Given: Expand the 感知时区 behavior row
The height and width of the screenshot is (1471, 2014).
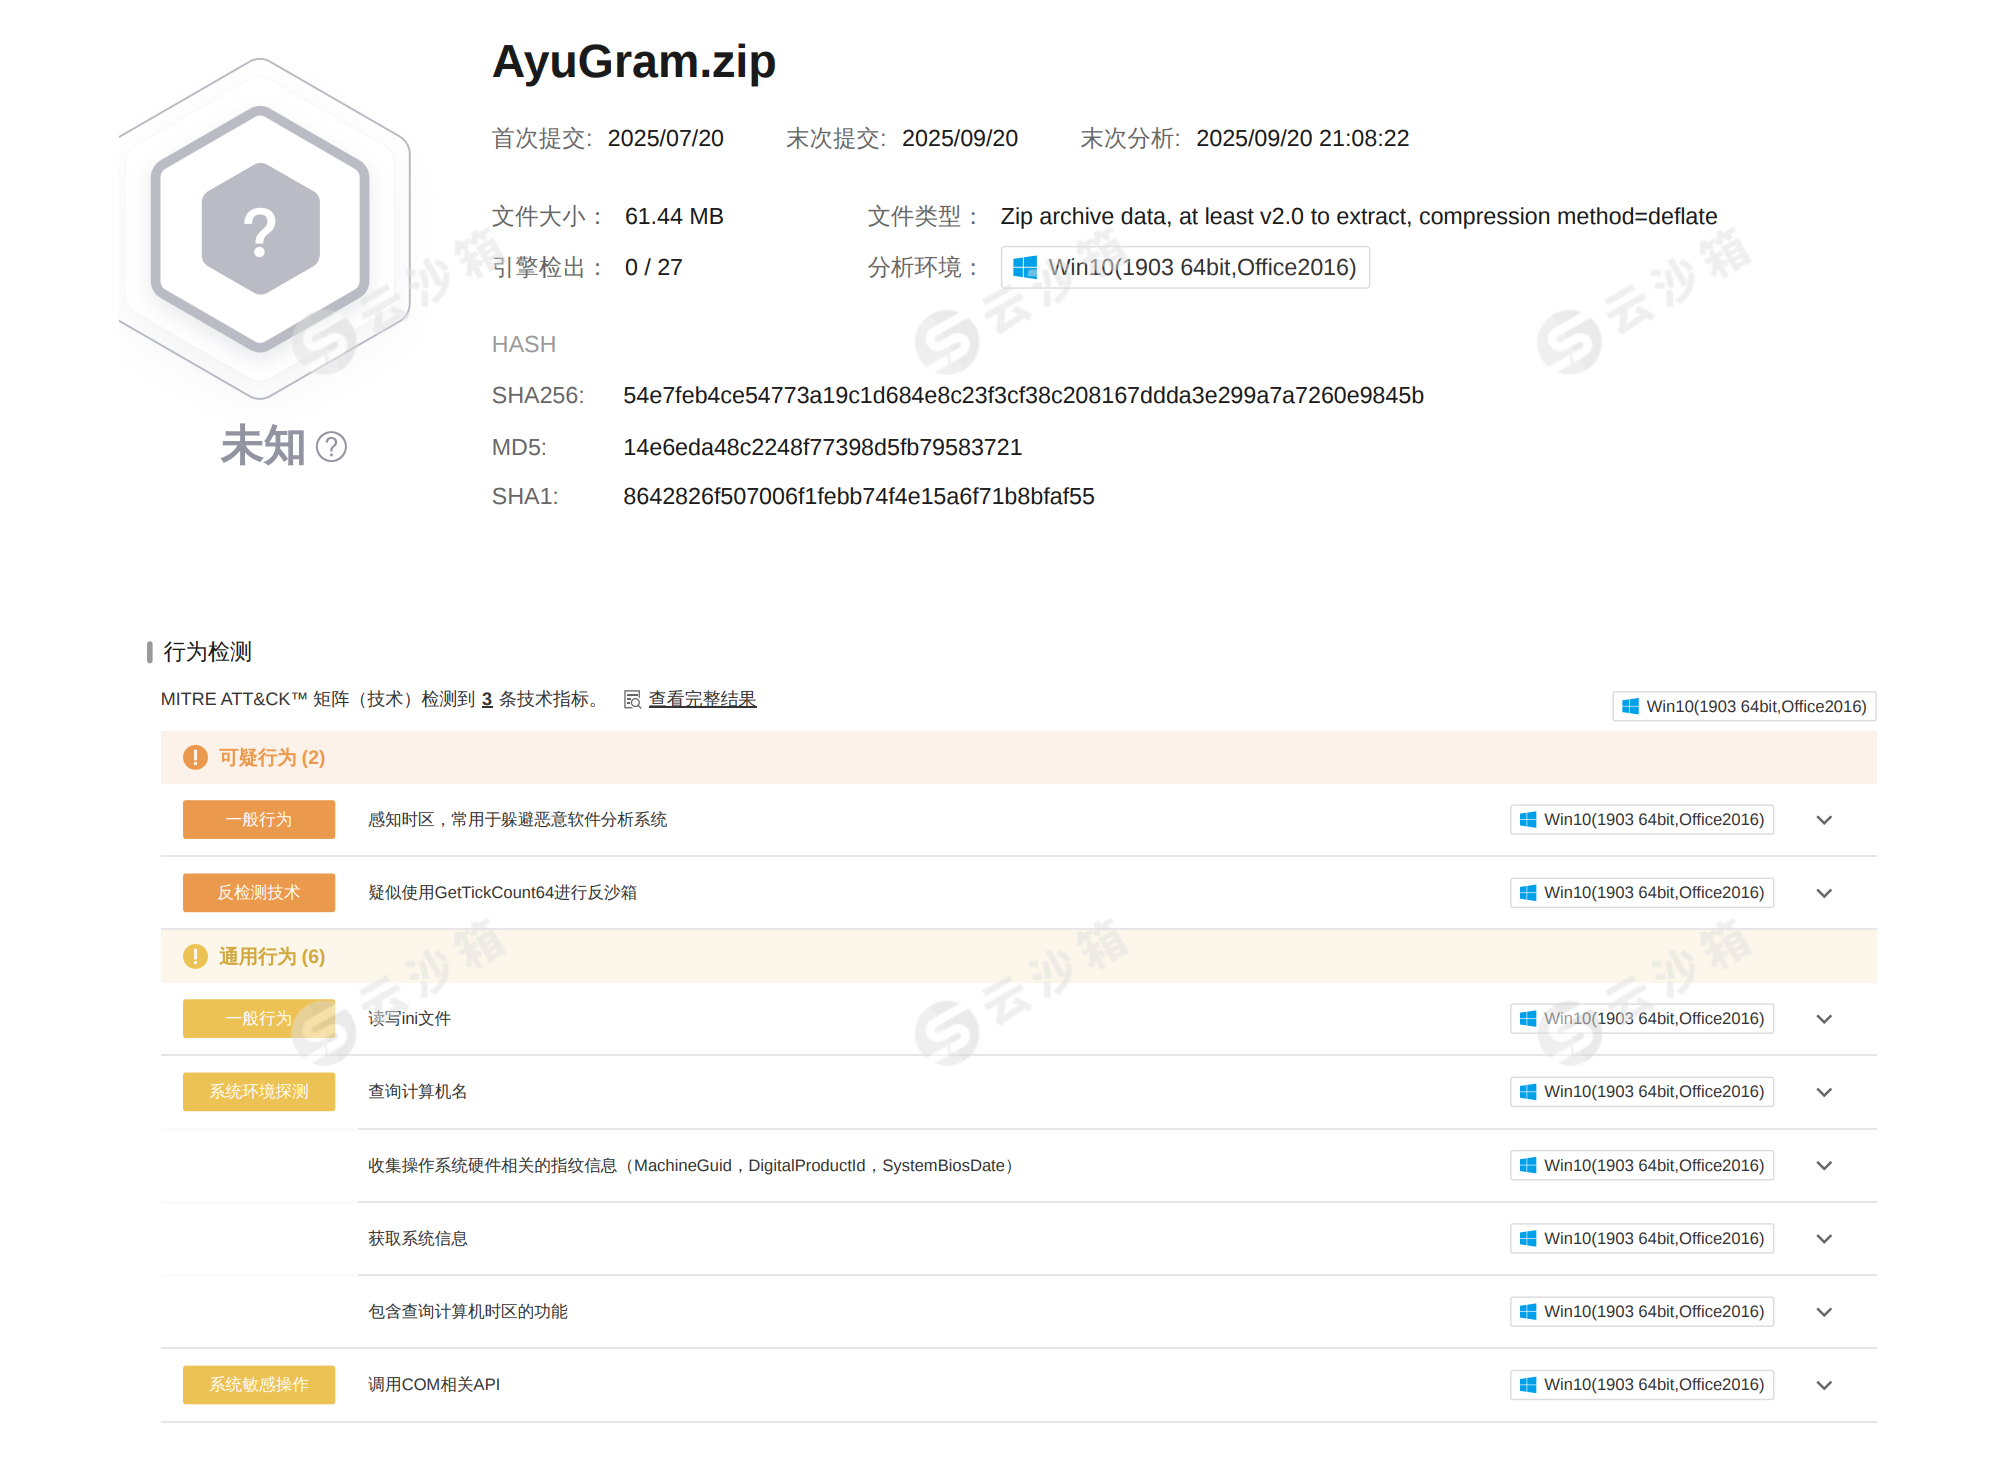Looking at the screenshot, I should [x=1824, y=820].
